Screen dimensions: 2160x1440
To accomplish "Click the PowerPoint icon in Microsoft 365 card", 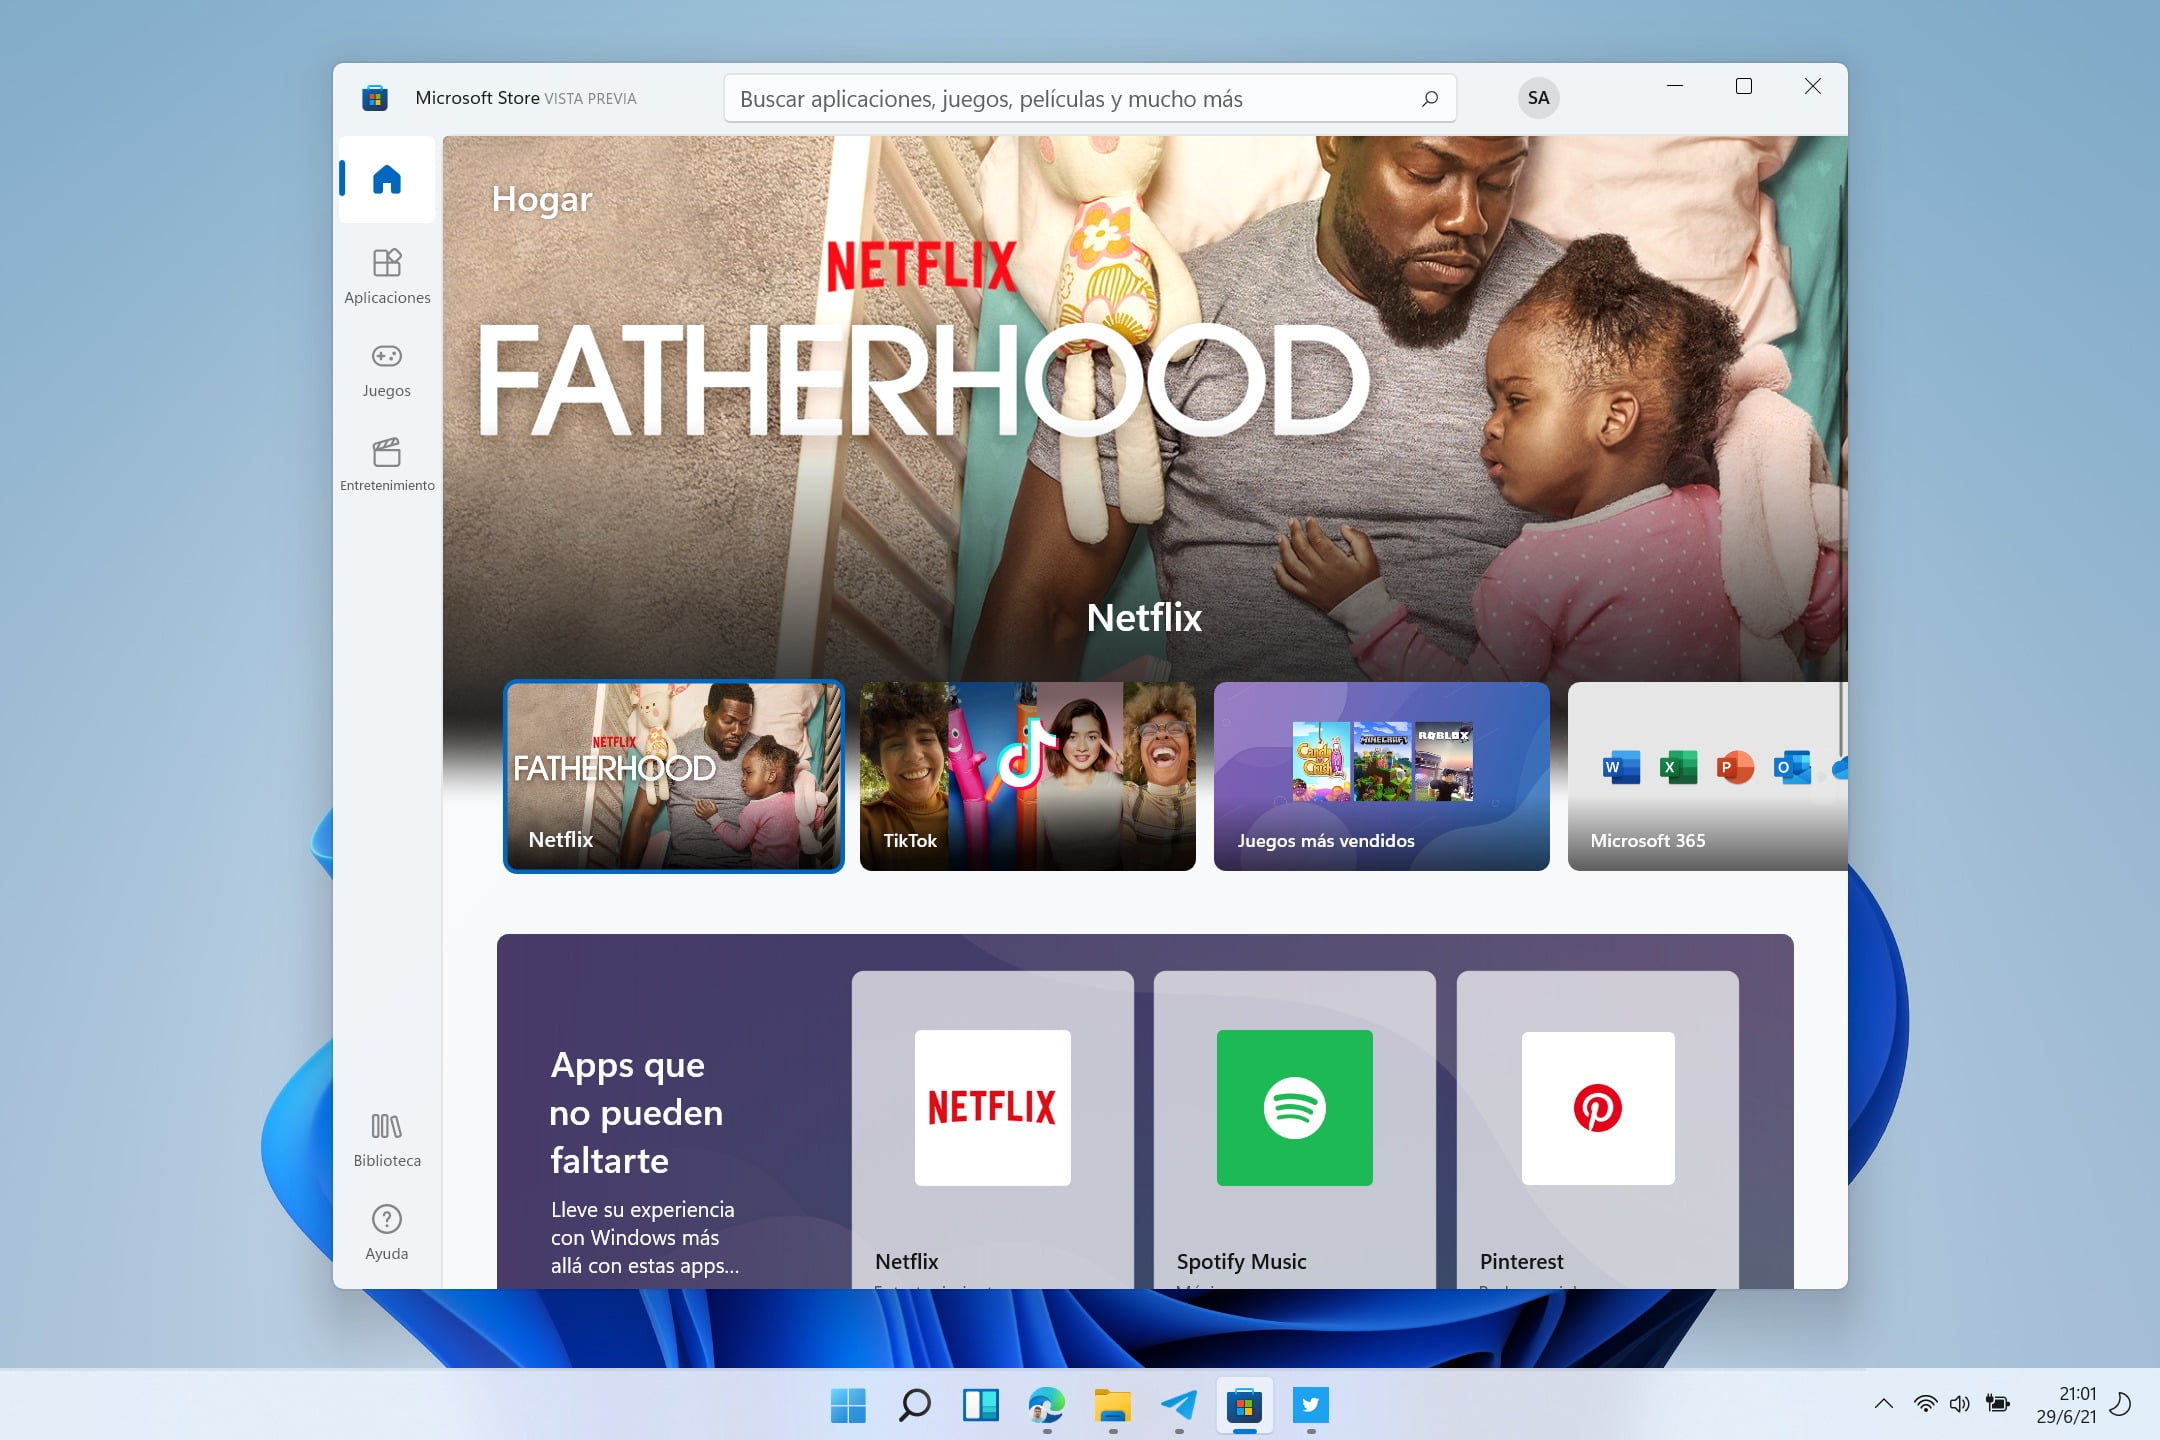I will 1734,767.
